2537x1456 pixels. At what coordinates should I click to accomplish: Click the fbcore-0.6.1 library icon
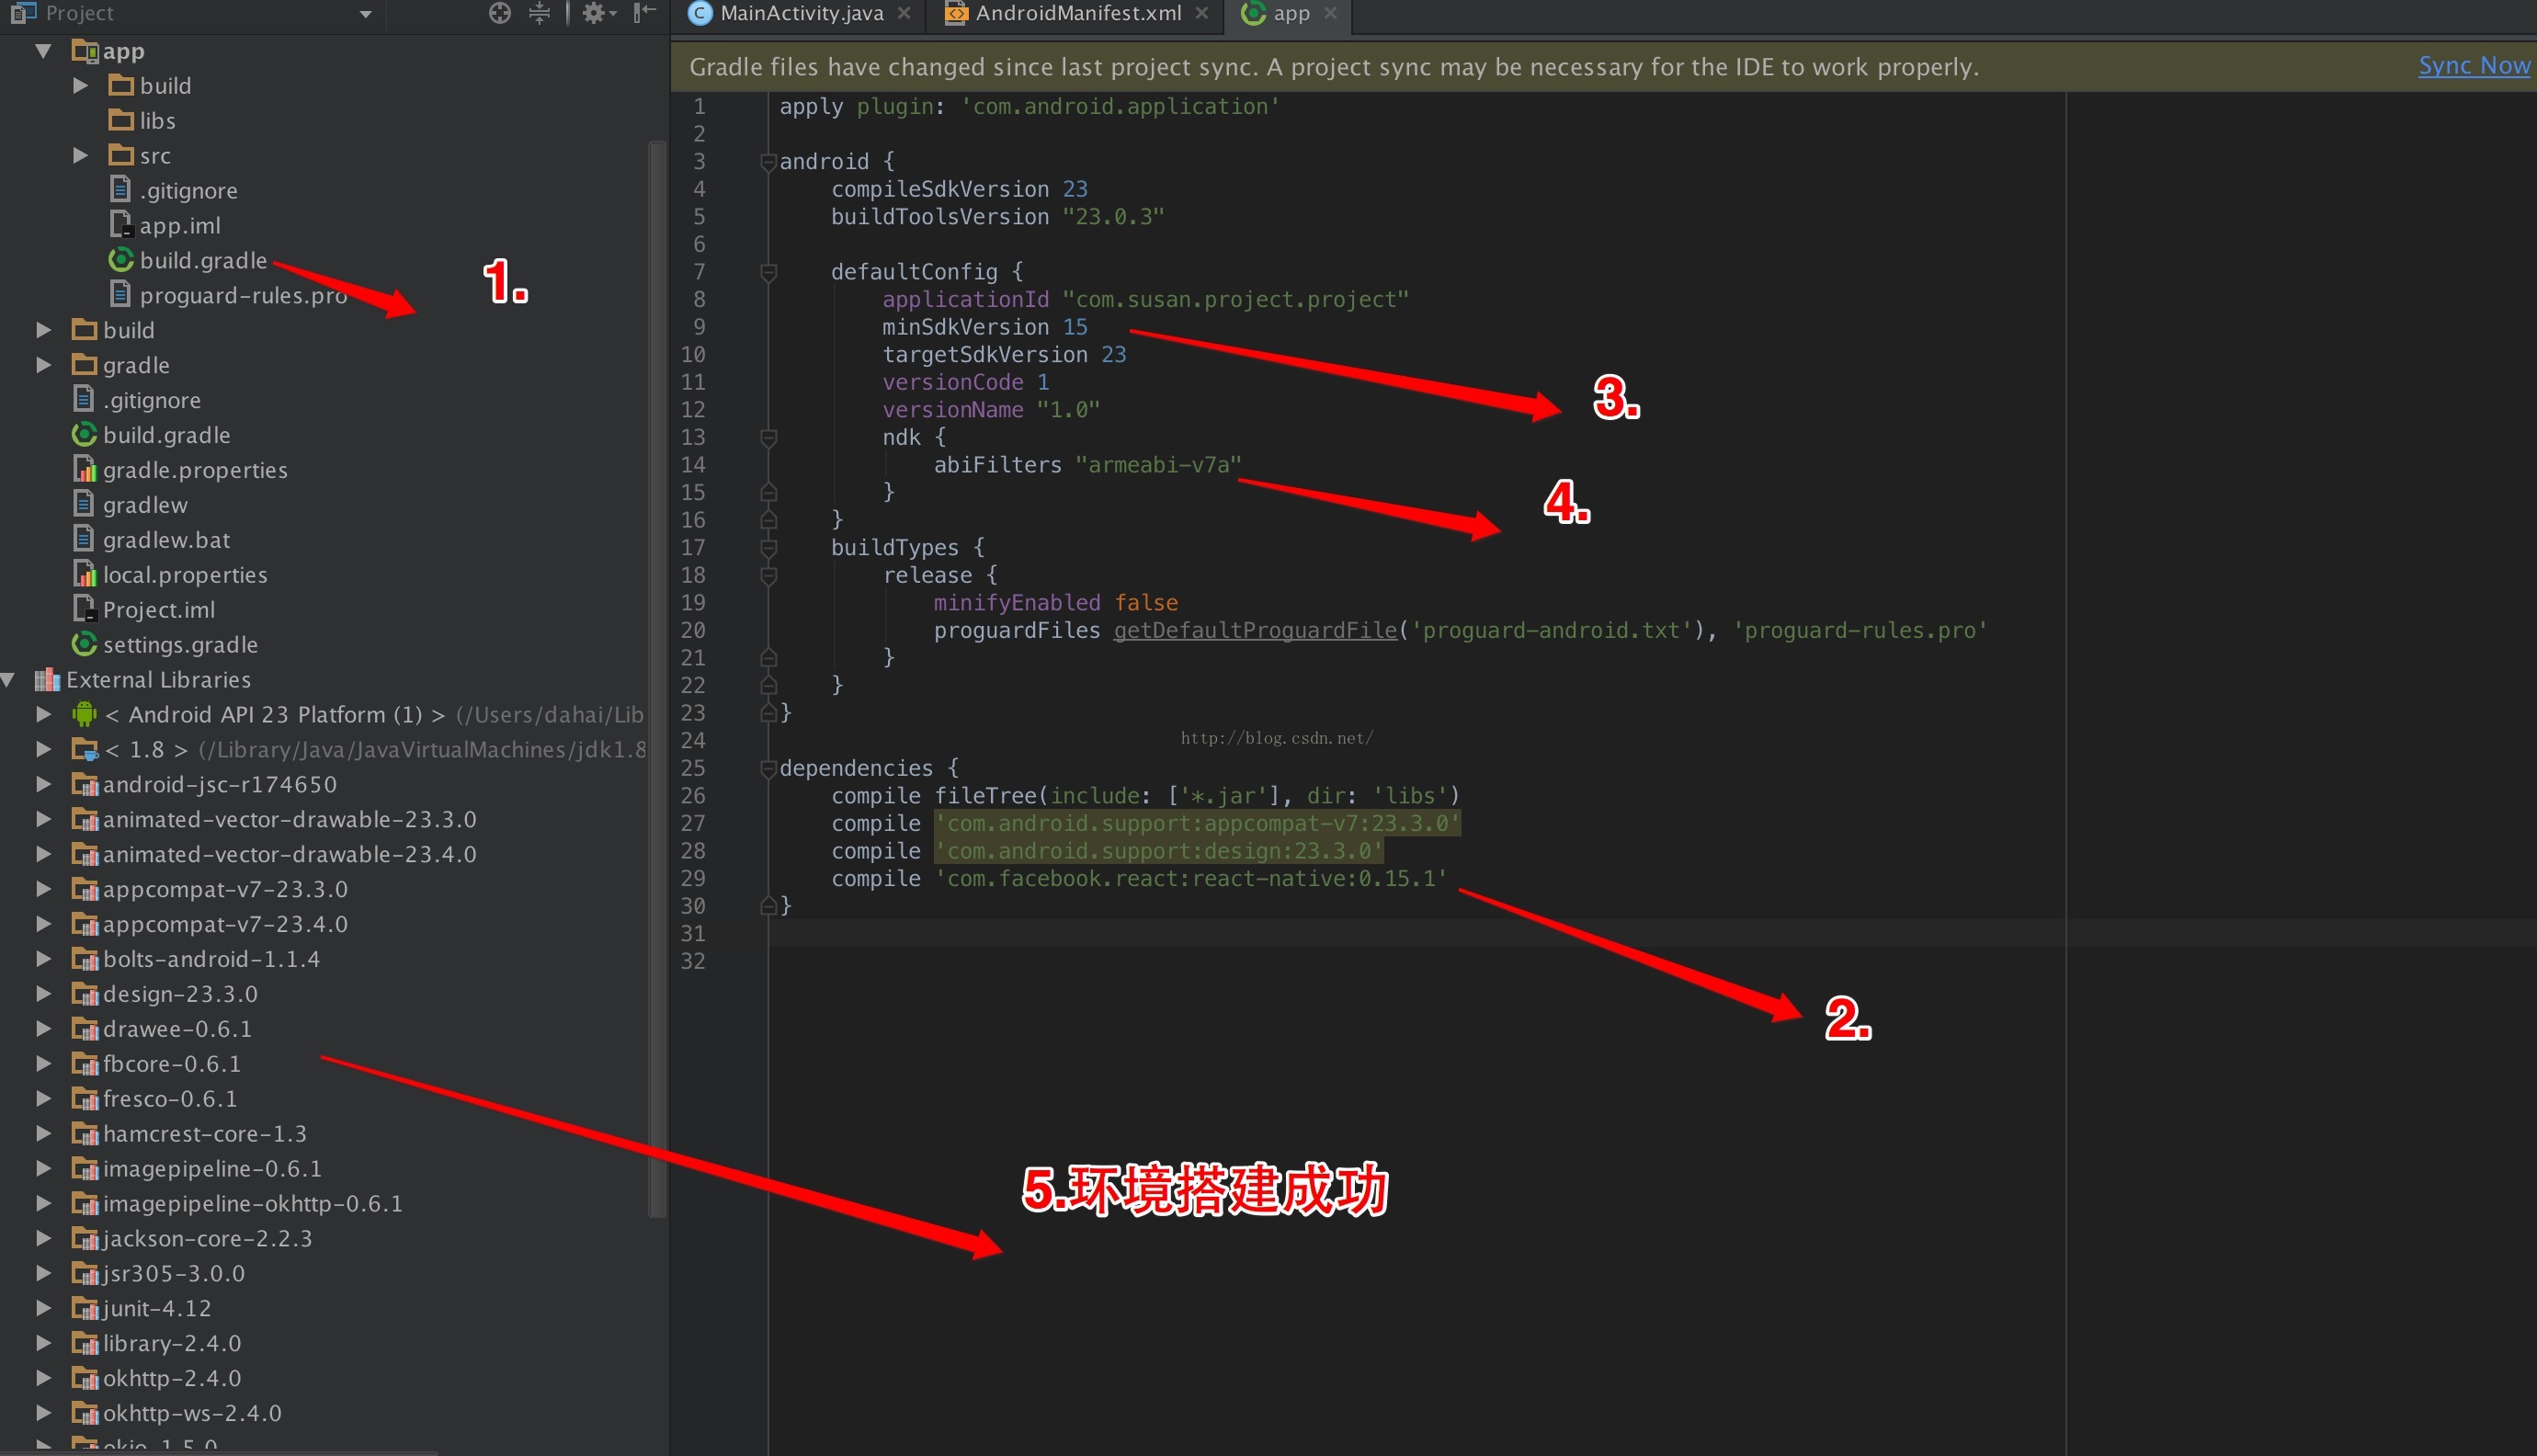pyautogui.click(x=85, y=1065)
